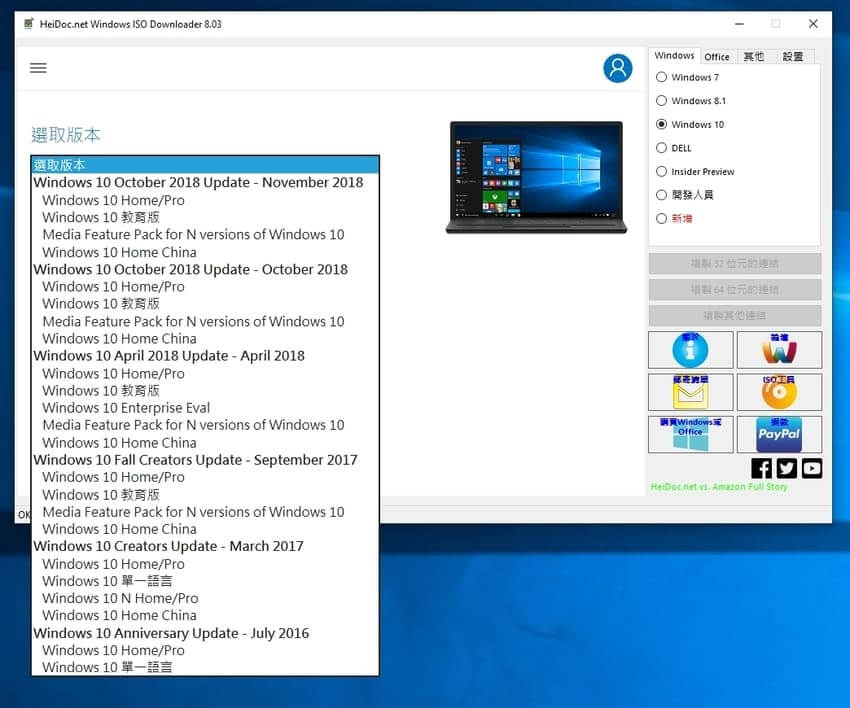
Task: Select the Windows 8.1 radio button
Action: pos(661,101)
